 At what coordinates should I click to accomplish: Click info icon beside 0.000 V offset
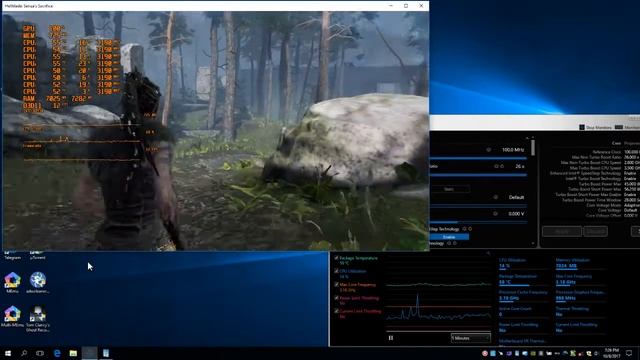(x=496, y=213)
